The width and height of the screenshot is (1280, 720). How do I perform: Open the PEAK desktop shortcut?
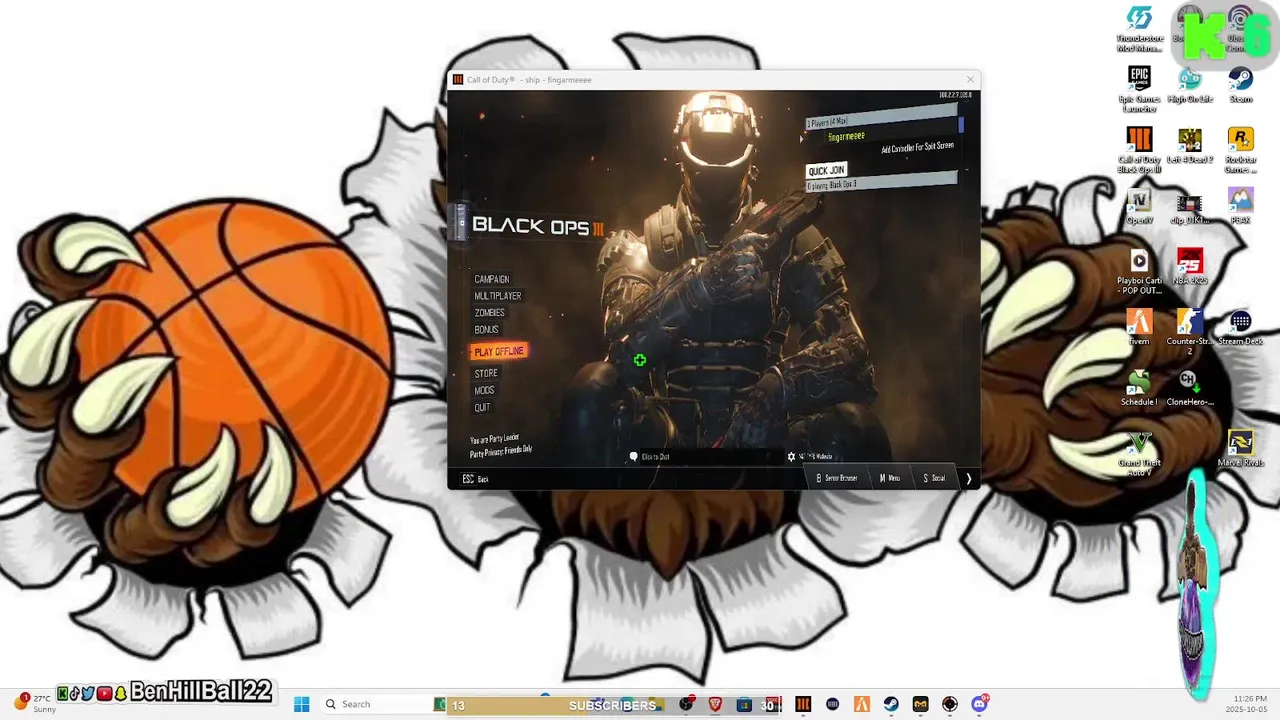click(x=1240, y=207)
